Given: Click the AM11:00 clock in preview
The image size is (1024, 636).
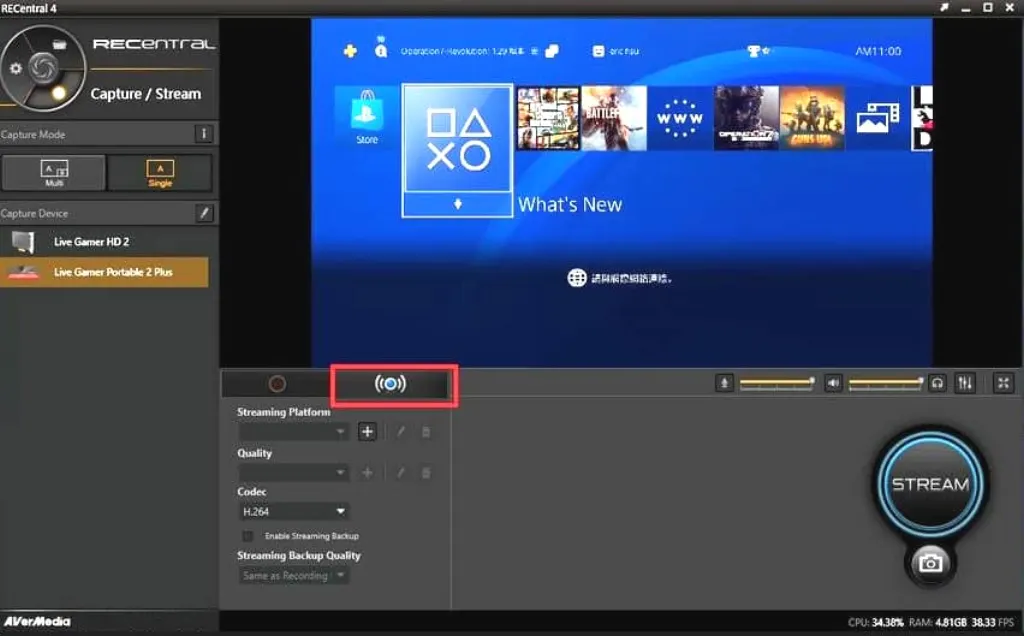Looking at the screenshot, I should coord(878,51).
